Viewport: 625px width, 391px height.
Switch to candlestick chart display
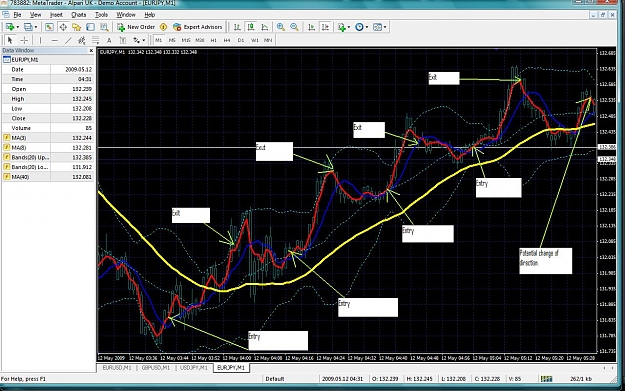(251, 27)
